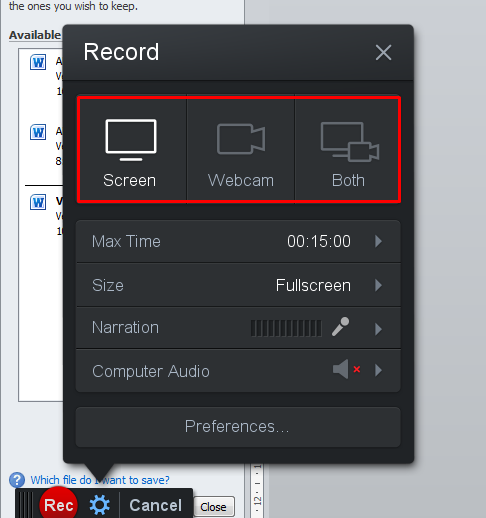
Task: Open the Preferences... dialog
Action: [x=238, y=427]
